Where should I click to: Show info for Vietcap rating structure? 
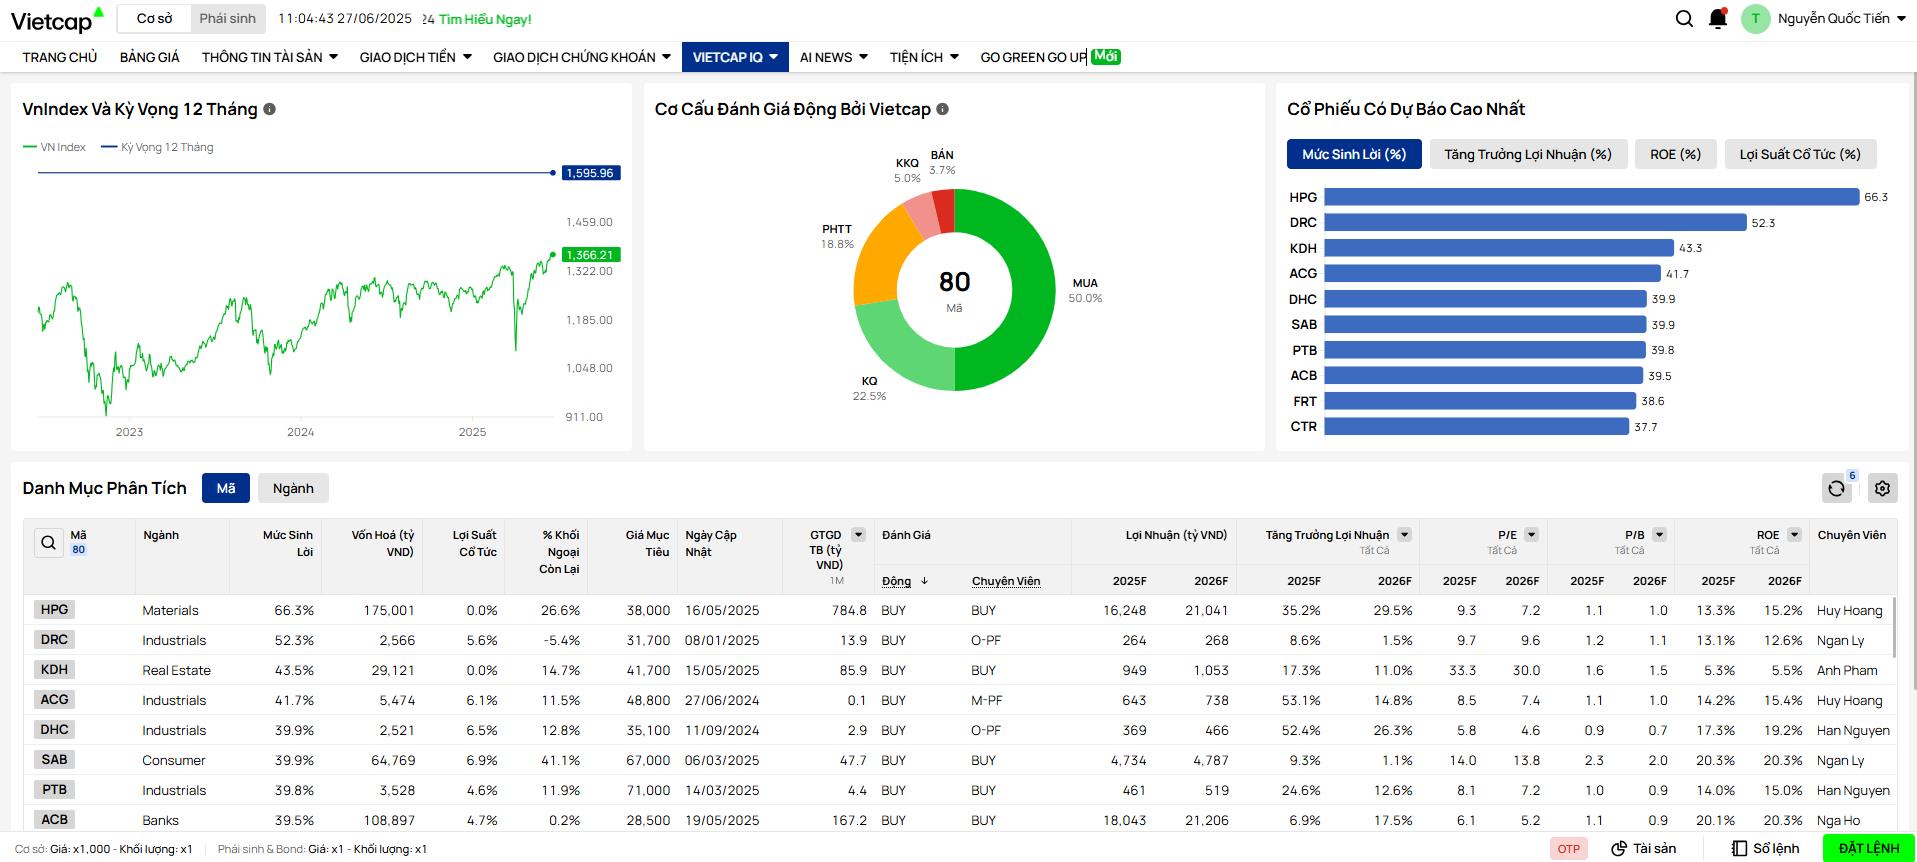pos(942,109)
